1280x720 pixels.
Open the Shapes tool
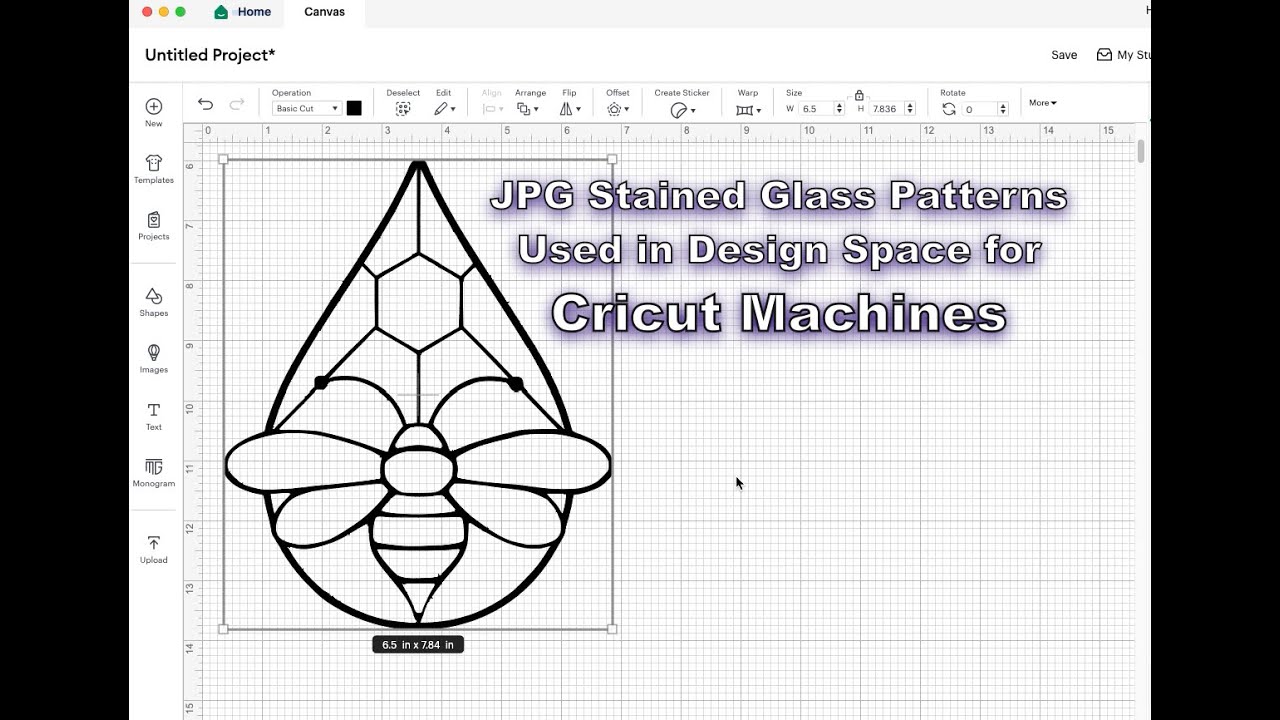pyautogui.click(x=153, y=296)
